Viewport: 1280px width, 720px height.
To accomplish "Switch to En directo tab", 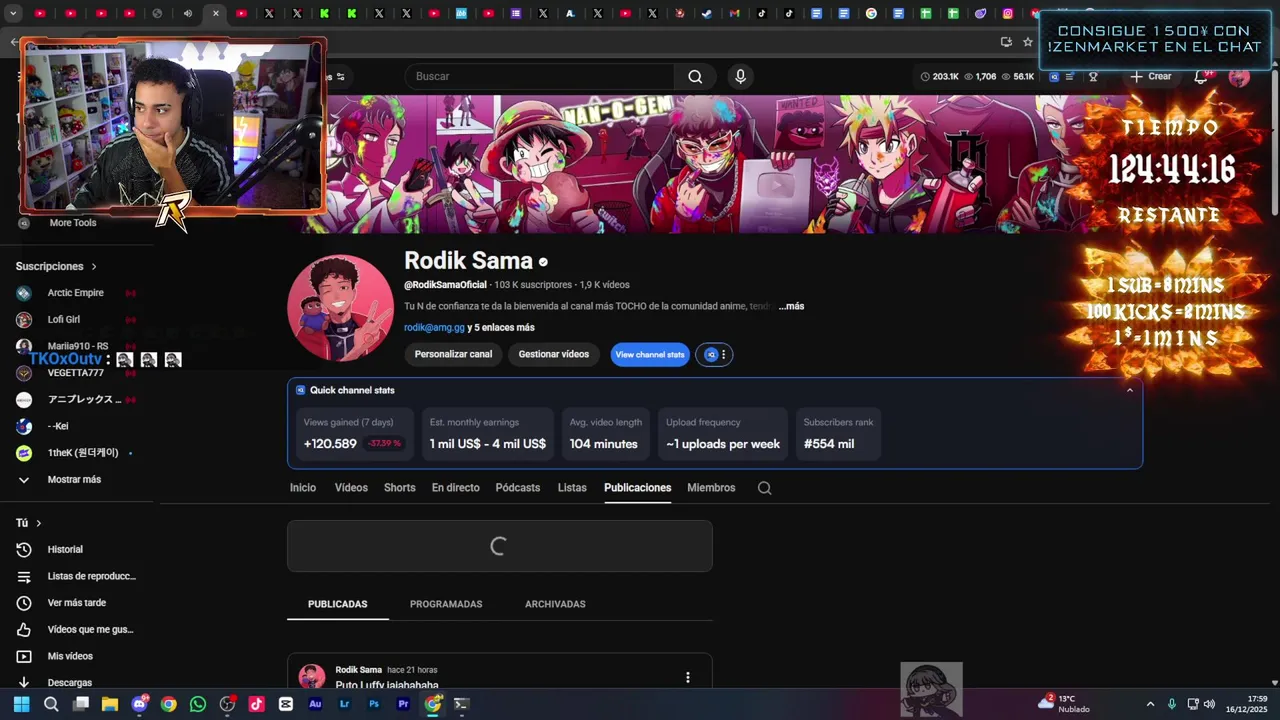I will point(455,488).
